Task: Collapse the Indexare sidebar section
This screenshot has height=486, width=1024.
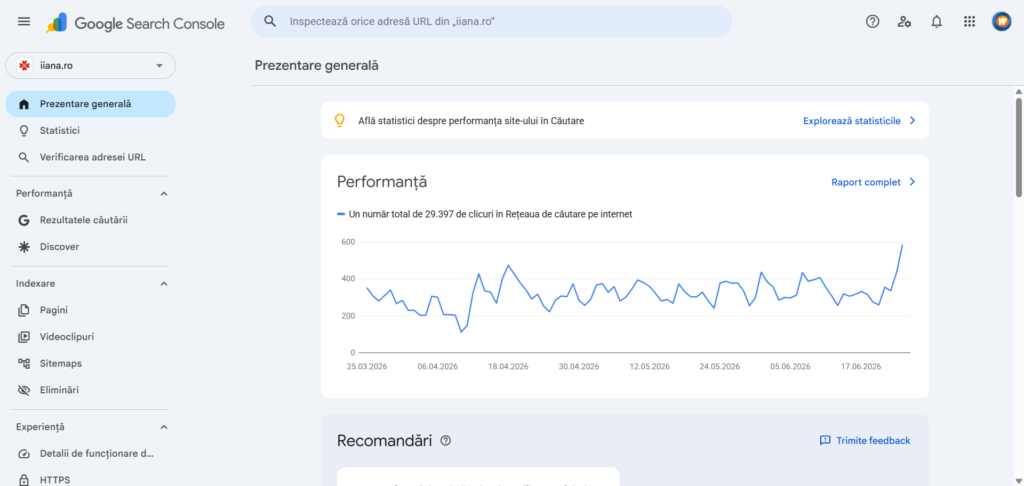Action: point(164,284)
